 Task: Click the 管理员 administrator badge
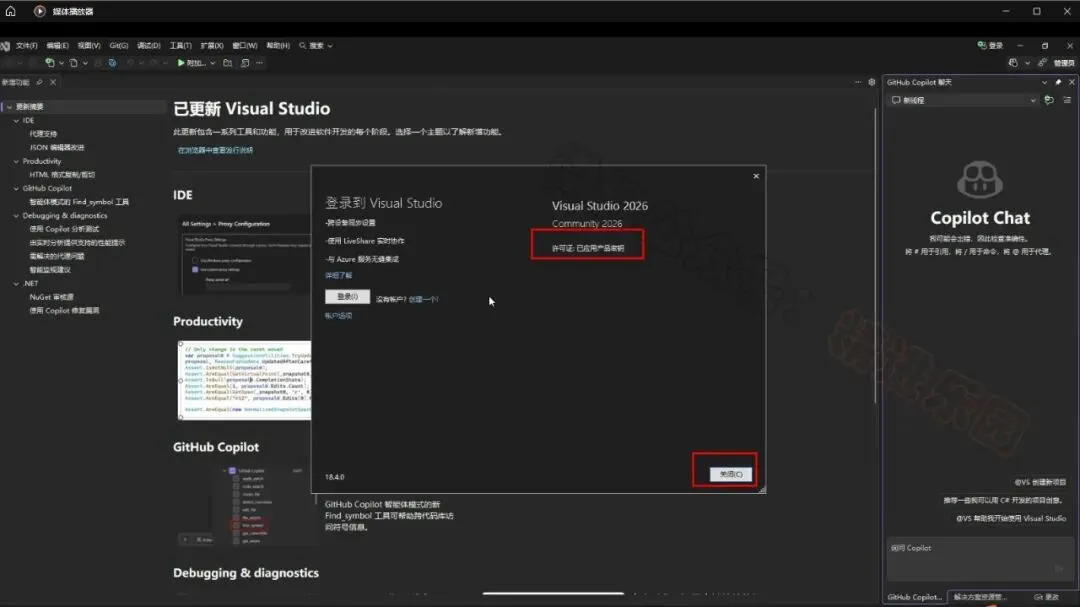(1063, 63)
